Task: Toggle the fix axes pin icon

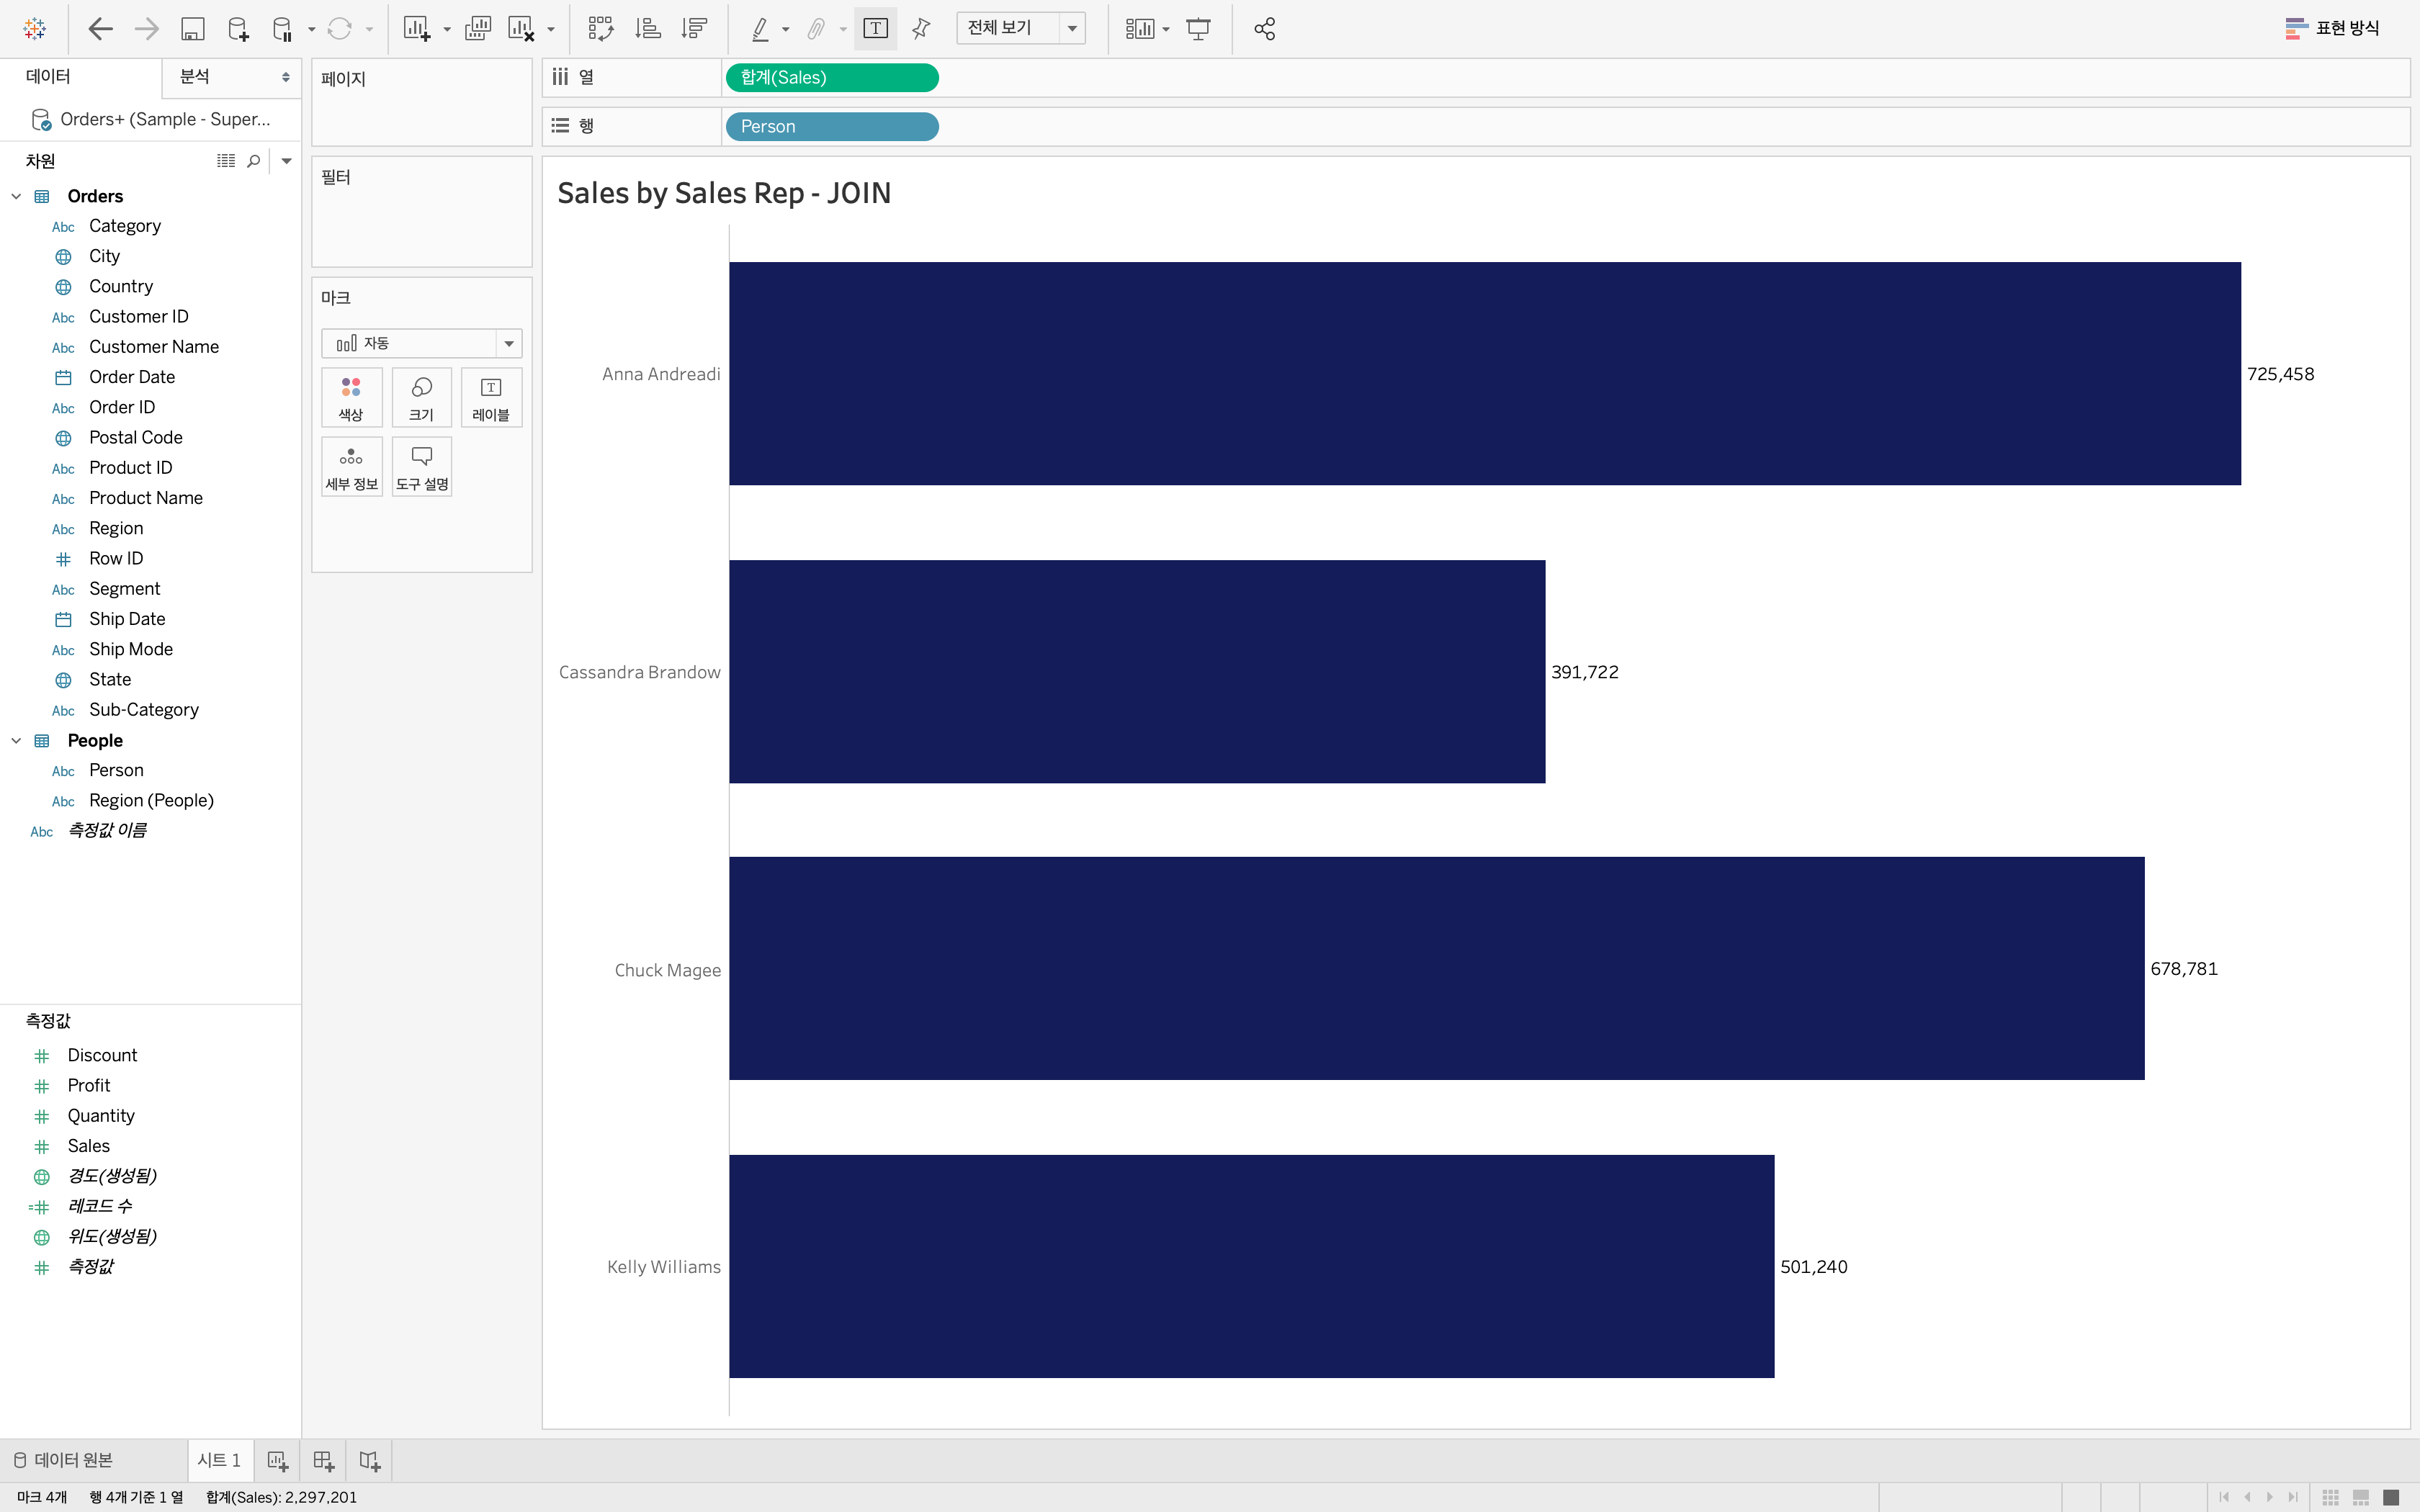Action: pos(921,29)
